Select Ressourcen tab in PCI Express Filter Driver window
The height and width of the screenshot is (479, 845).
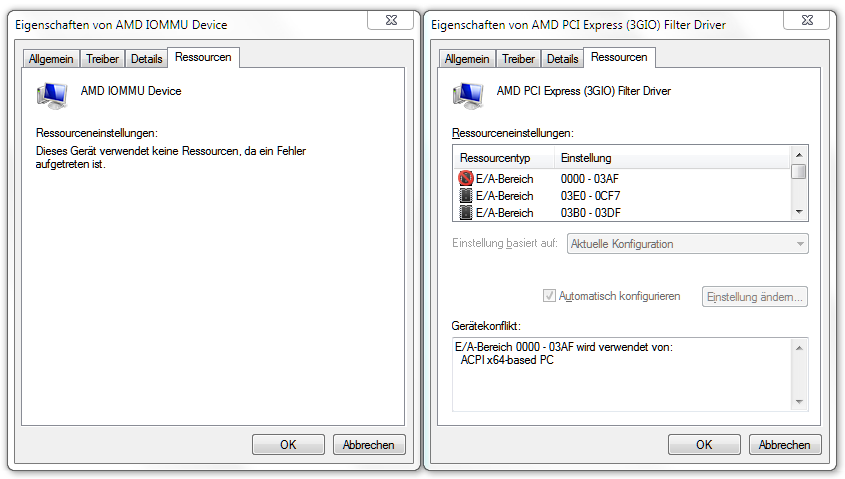point(619,57)
